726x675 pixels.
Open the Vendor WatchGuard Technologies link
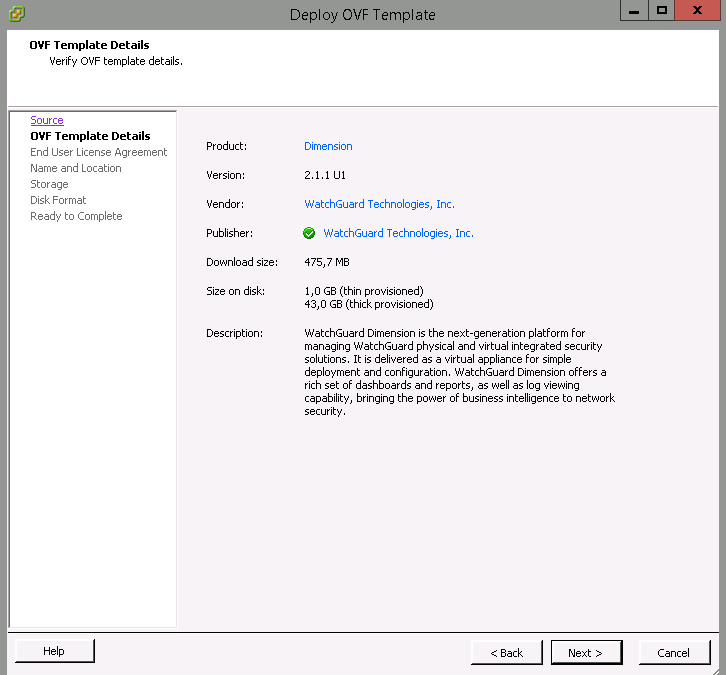pyautogui.click(x=379, y=204)
